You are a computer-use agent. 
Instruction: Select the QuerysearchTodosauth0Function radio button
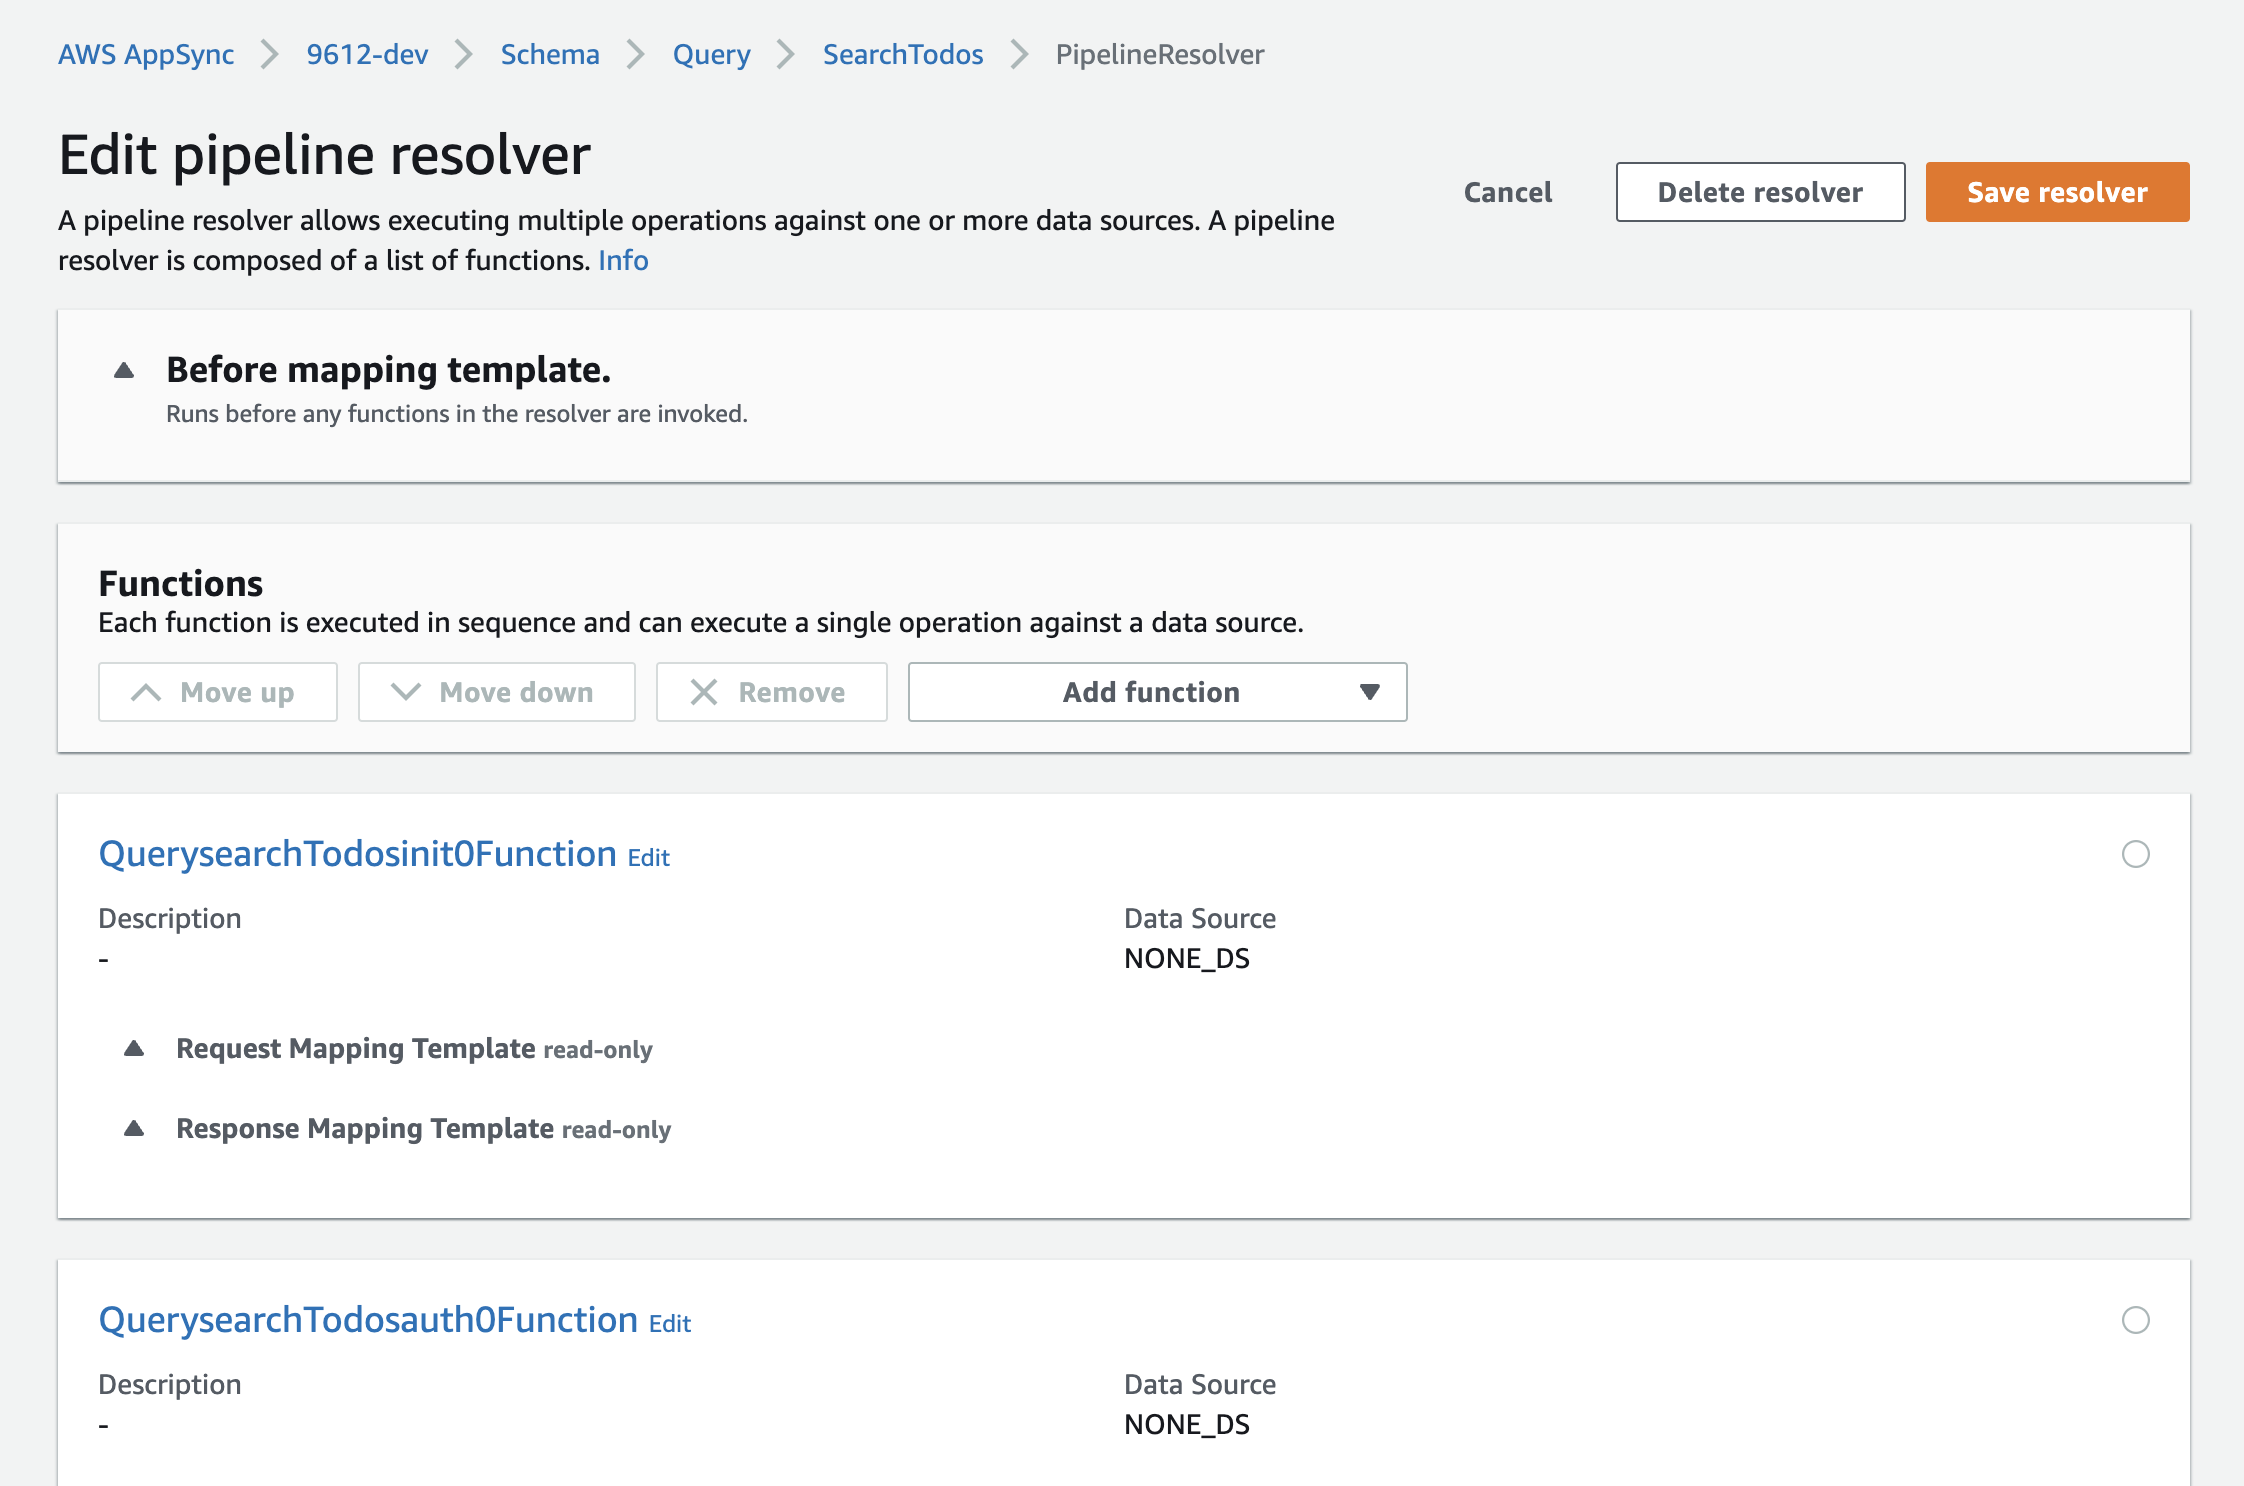pyautogui.click(x=2135, y=1320)
